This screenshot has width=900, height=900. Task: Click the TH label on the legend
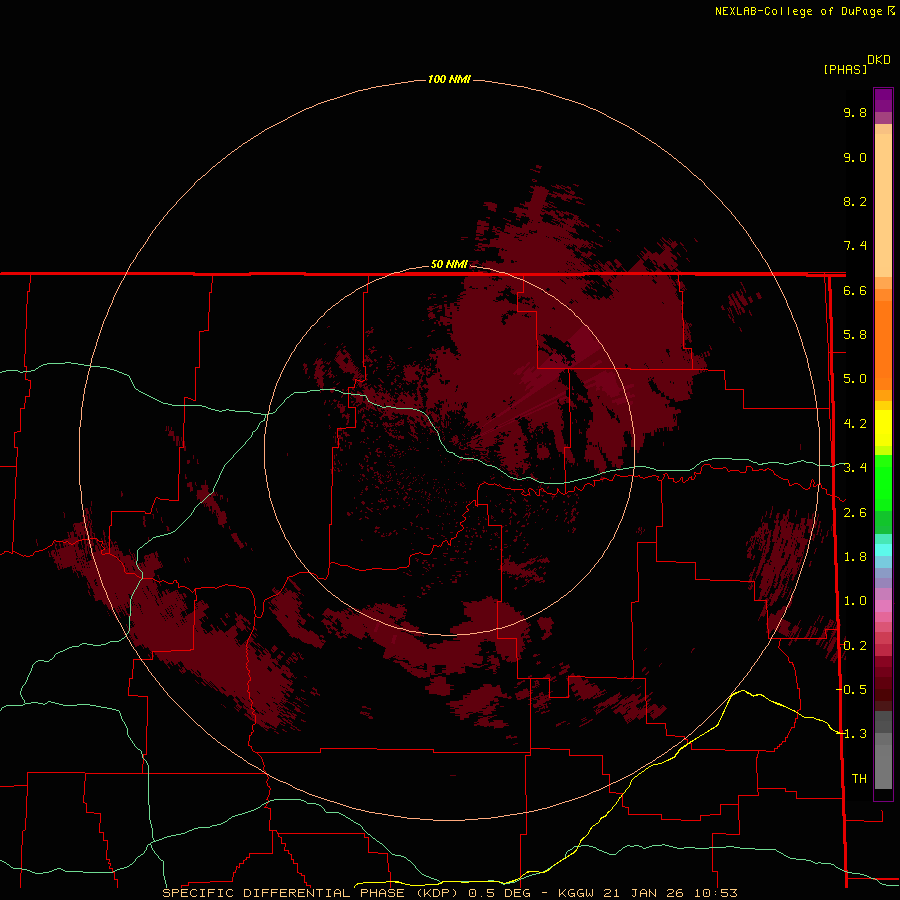coord(859,779)
